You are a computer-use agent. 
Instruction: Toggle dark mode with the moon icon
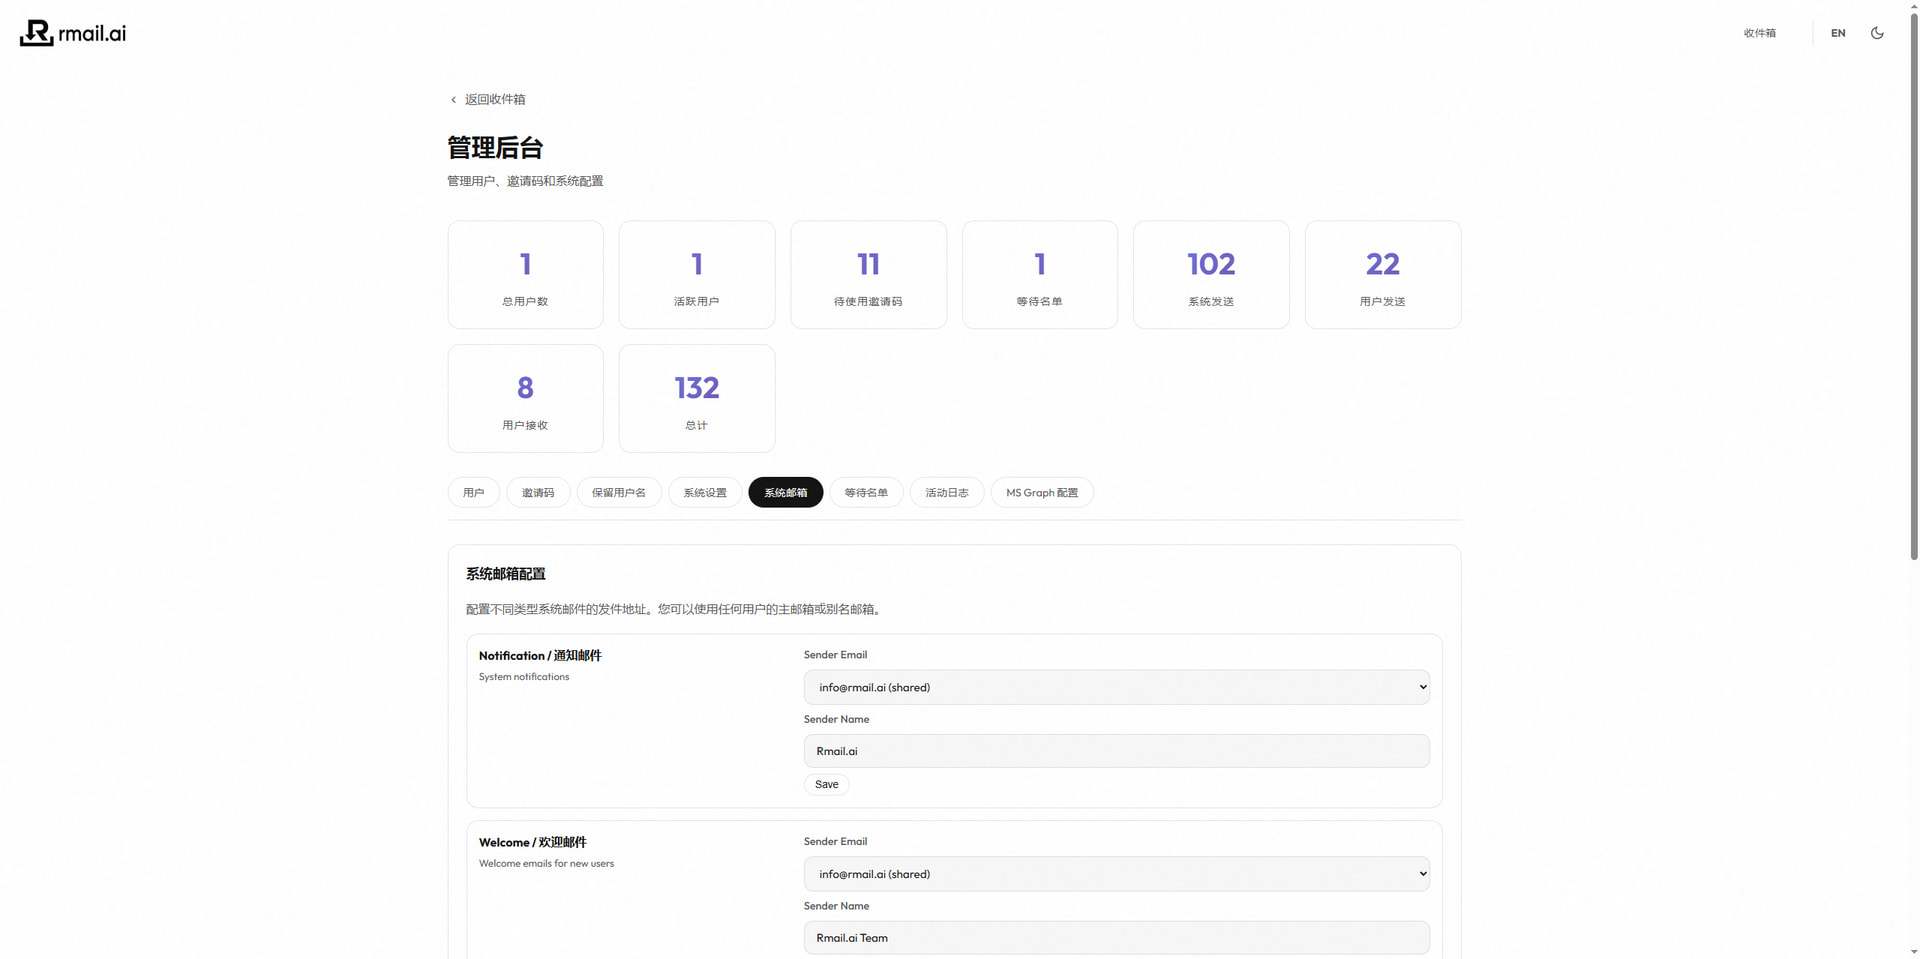click(x=1877, y=33)
